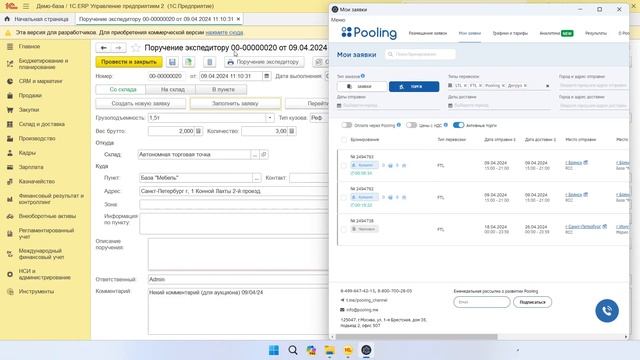Toggle the Цены с НДС switch
The height and width of the screenshot is (360, 640).
click(x=411, y=125)
